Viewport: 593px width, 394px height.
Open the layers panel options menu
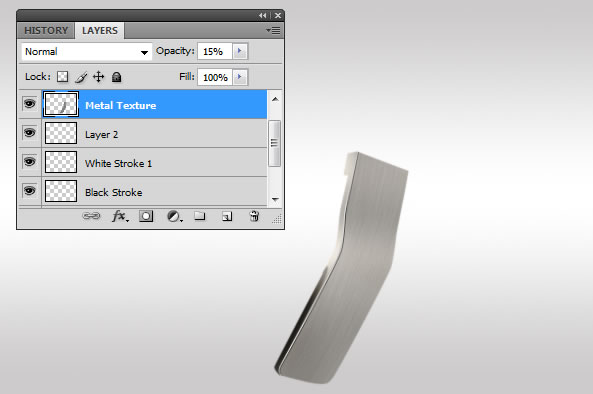(273, 30)
